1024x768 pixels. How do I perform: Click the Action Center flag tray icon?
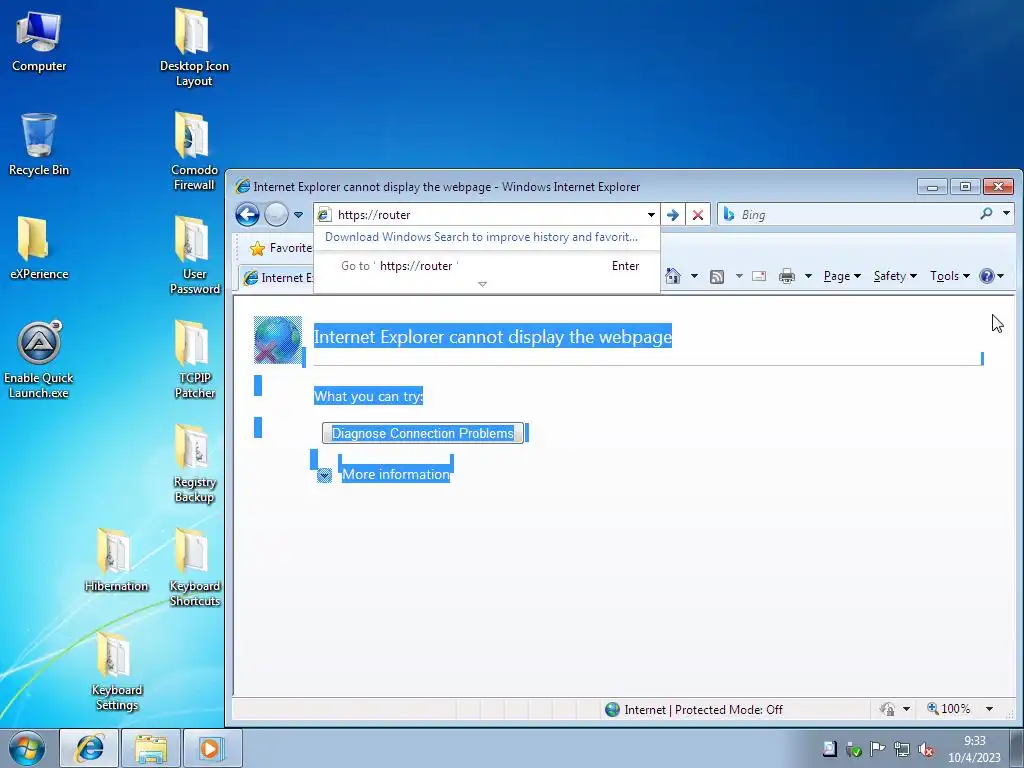(878, 749)
